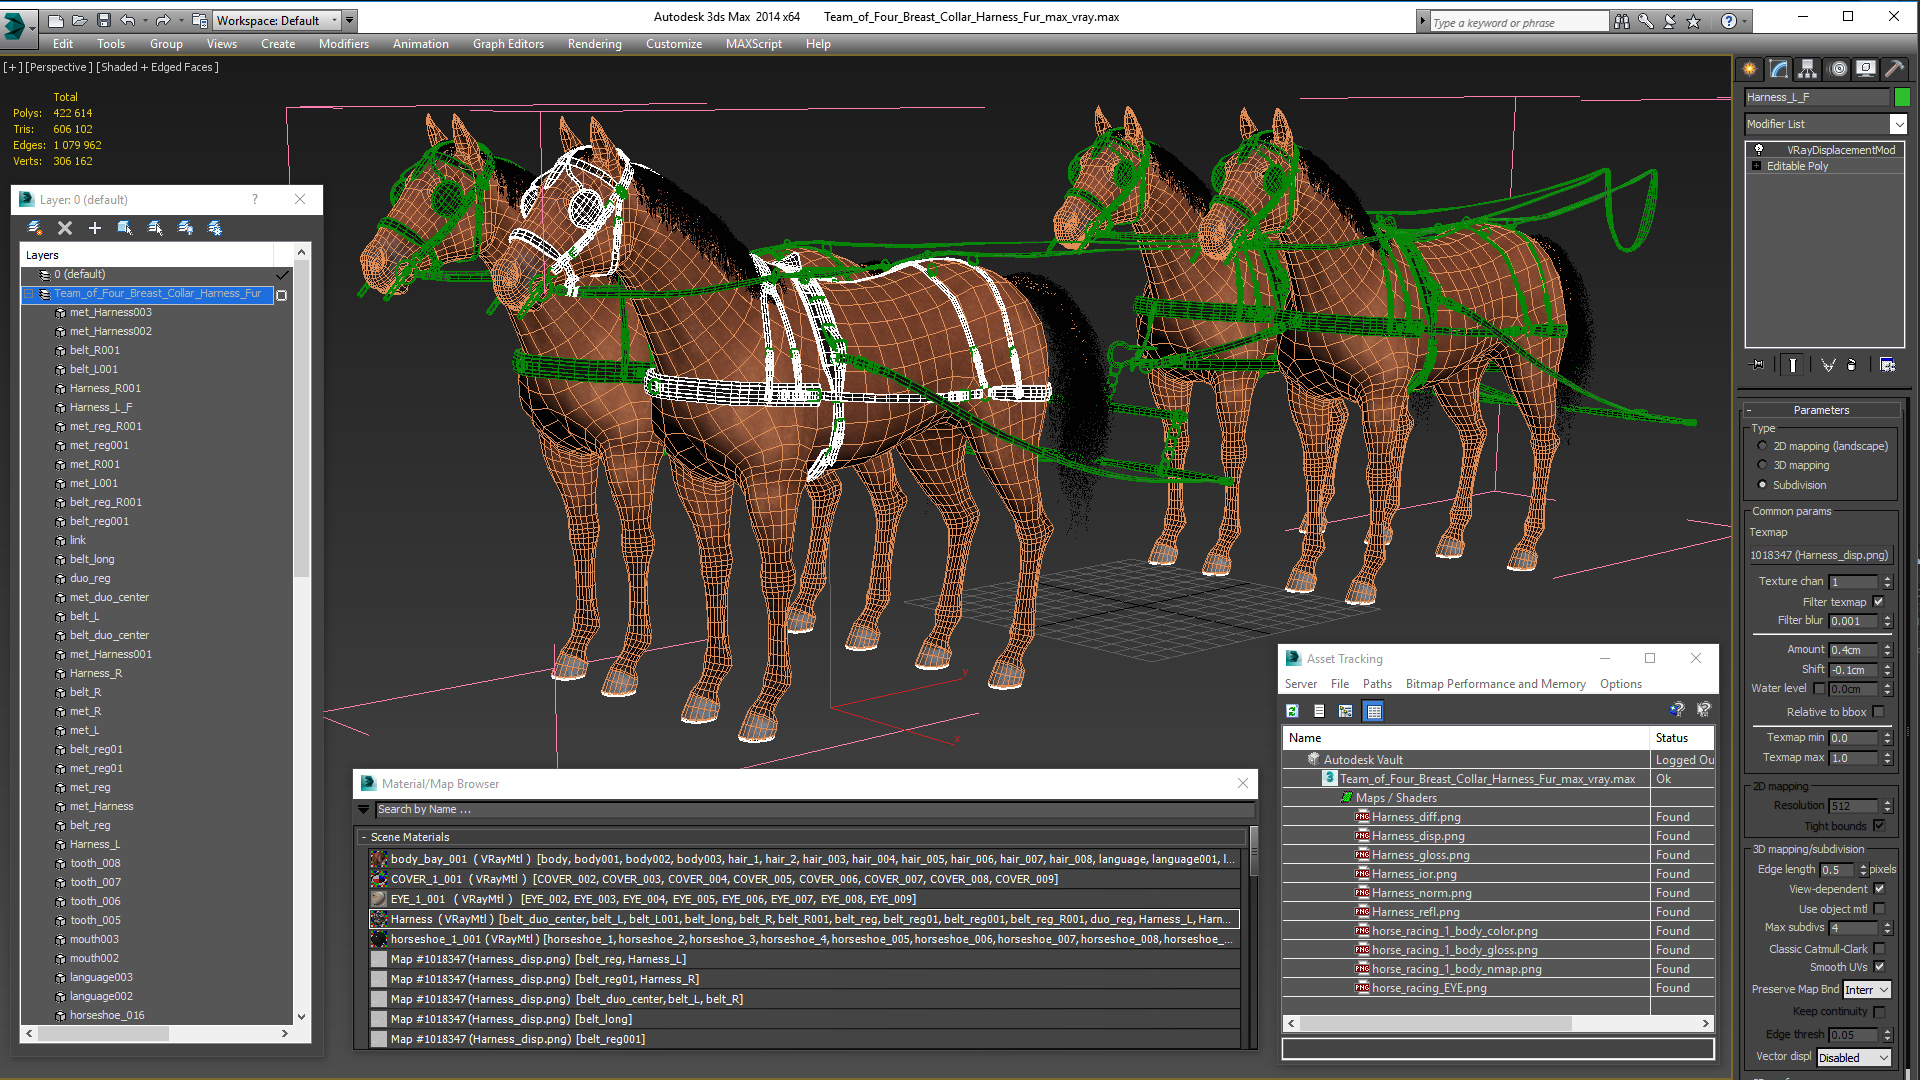This screenshot has height=1080, width=1920.
Task: Collapse the Team_of_Four_Breast_Collar_Harness_Fur layer
Action: tap(29, 294)
